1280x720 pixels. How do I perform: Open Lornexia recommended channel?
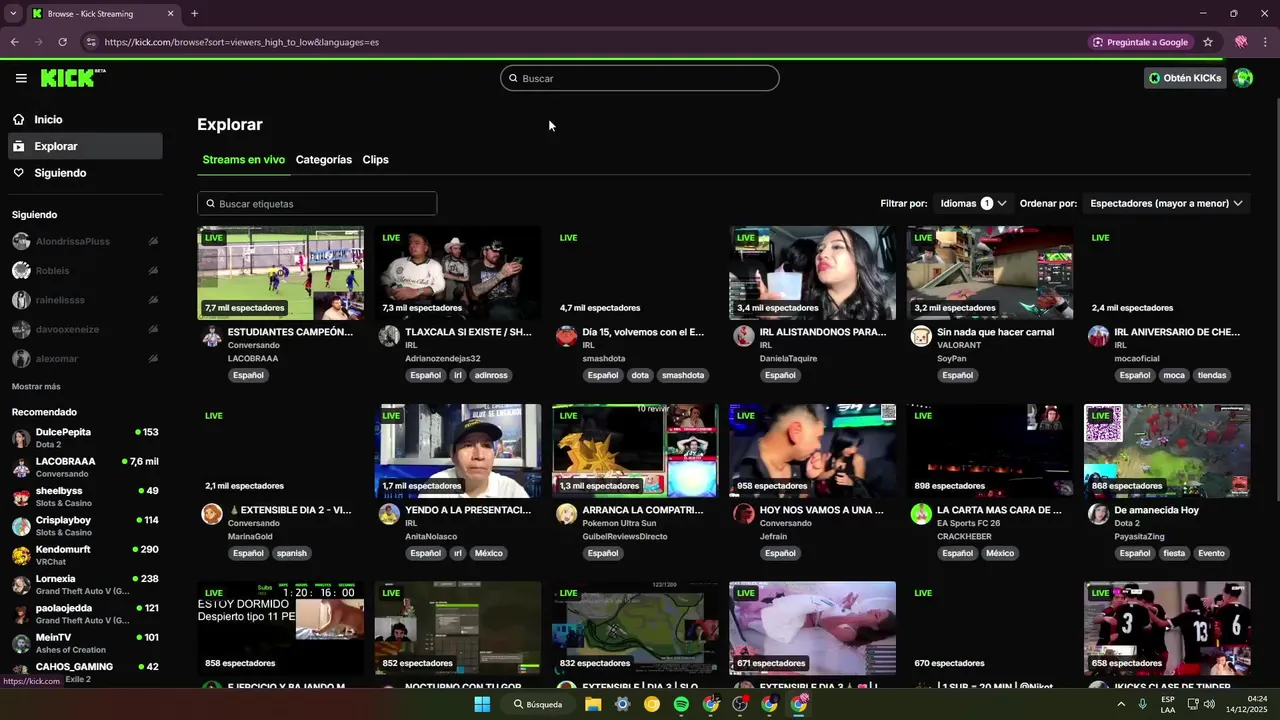click(85, 584)
